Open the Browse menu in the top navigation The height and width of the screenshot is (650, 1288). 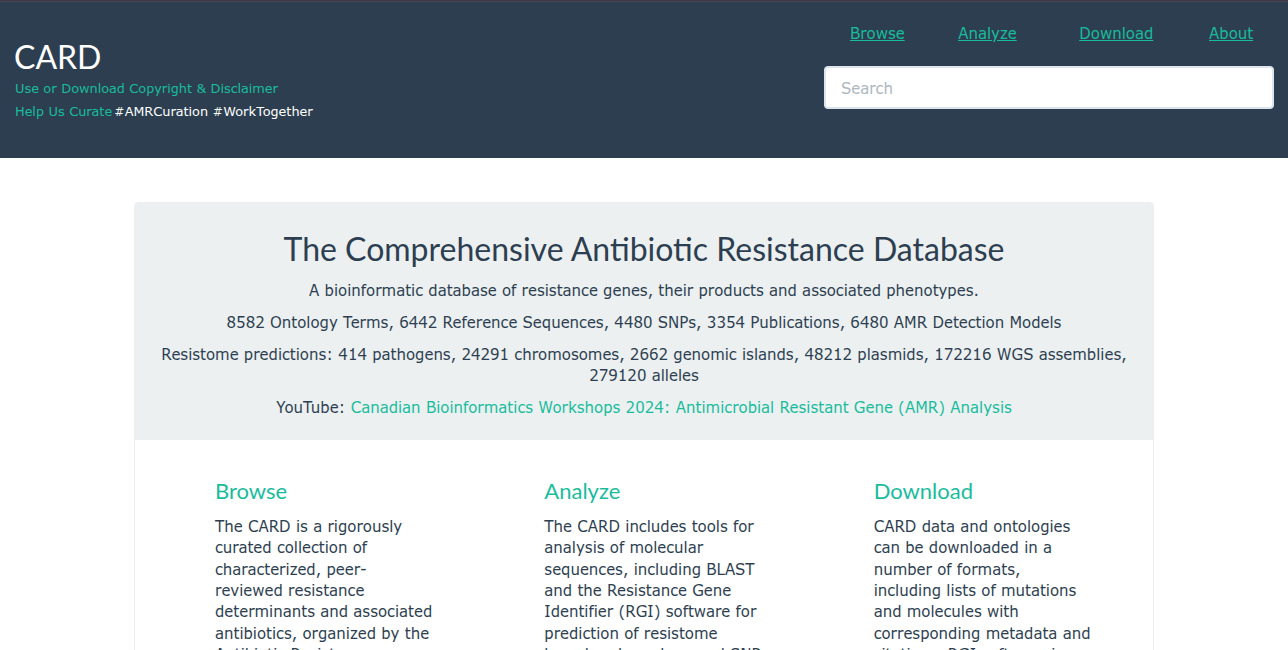pyautogui.click(x=877, y=33)
